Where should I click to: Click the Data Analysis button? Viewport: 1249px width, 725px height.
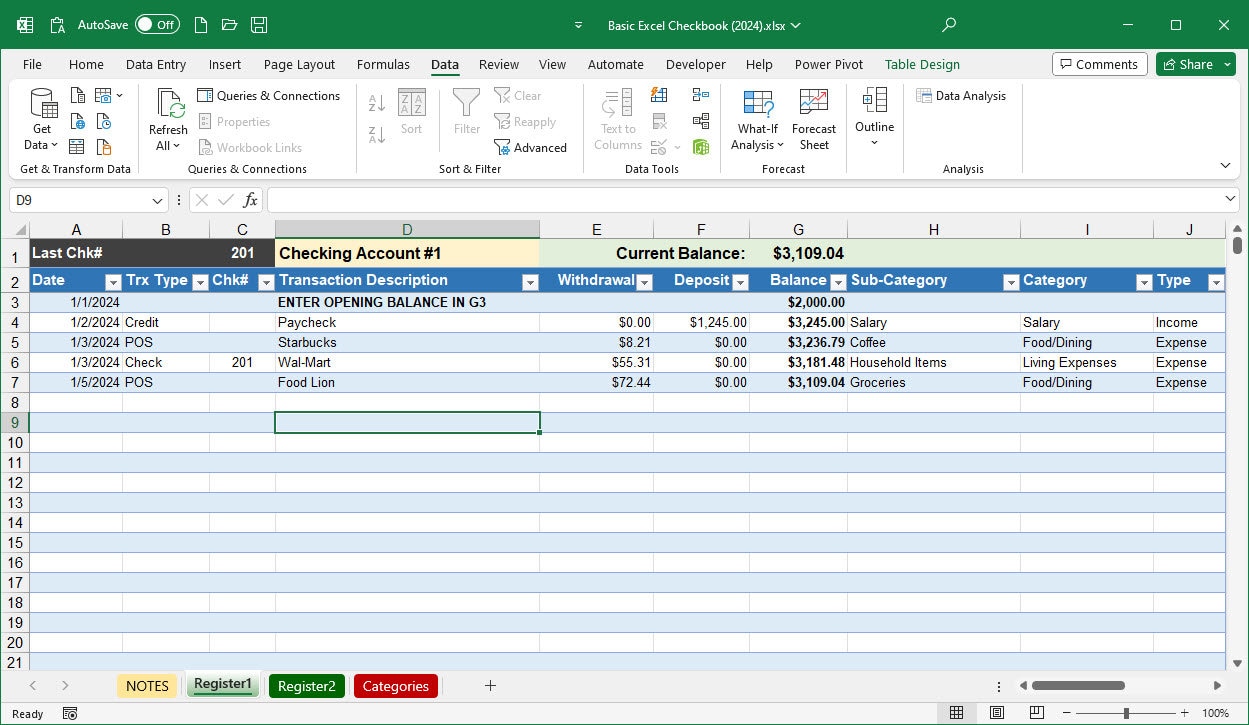[x=961, y=95]
